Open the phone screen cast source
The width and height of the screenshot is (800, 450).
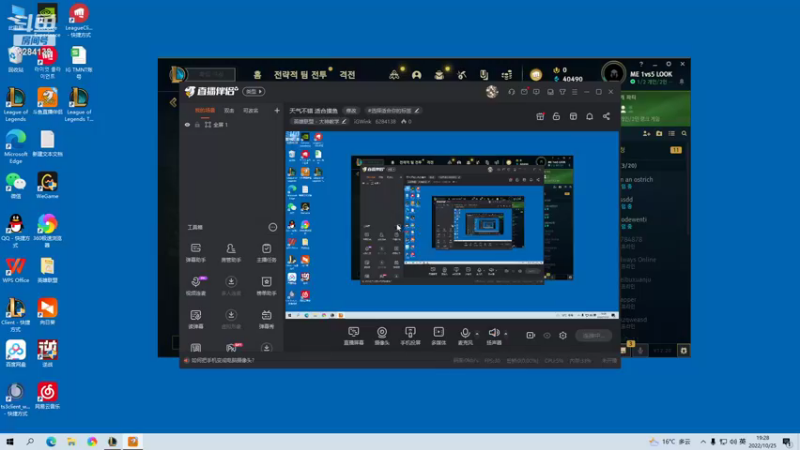coord(410,336)
